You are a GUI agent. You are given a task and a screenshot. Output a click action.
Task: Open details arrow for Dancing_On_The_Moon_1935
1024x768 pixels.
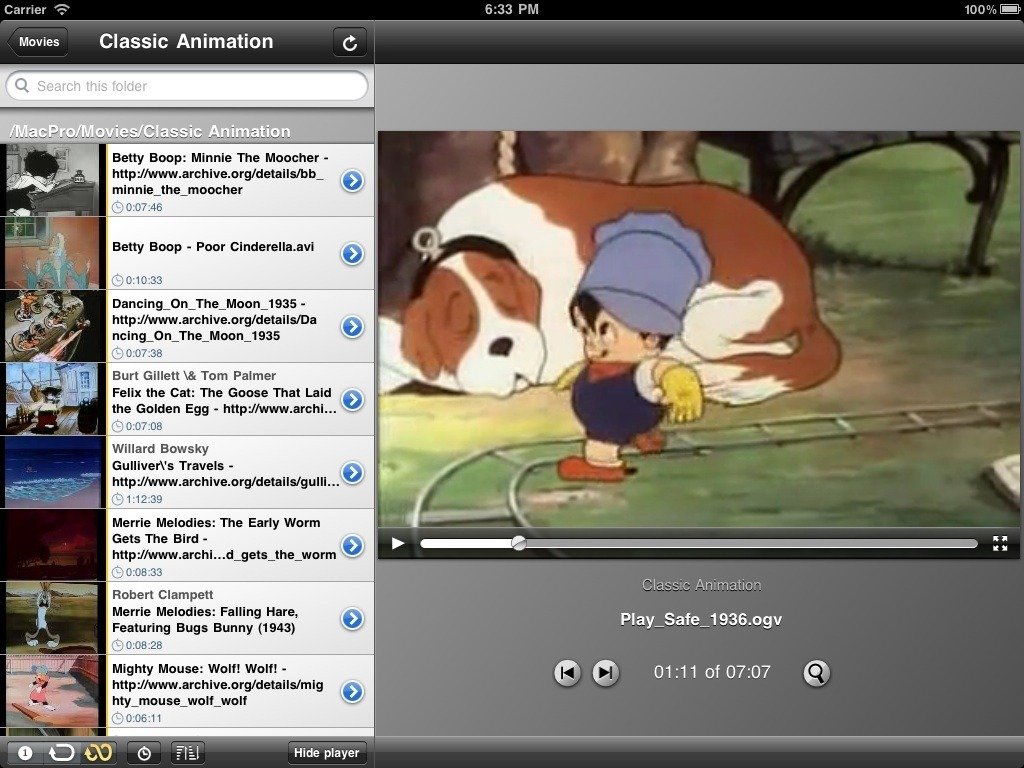coord(353,327)
